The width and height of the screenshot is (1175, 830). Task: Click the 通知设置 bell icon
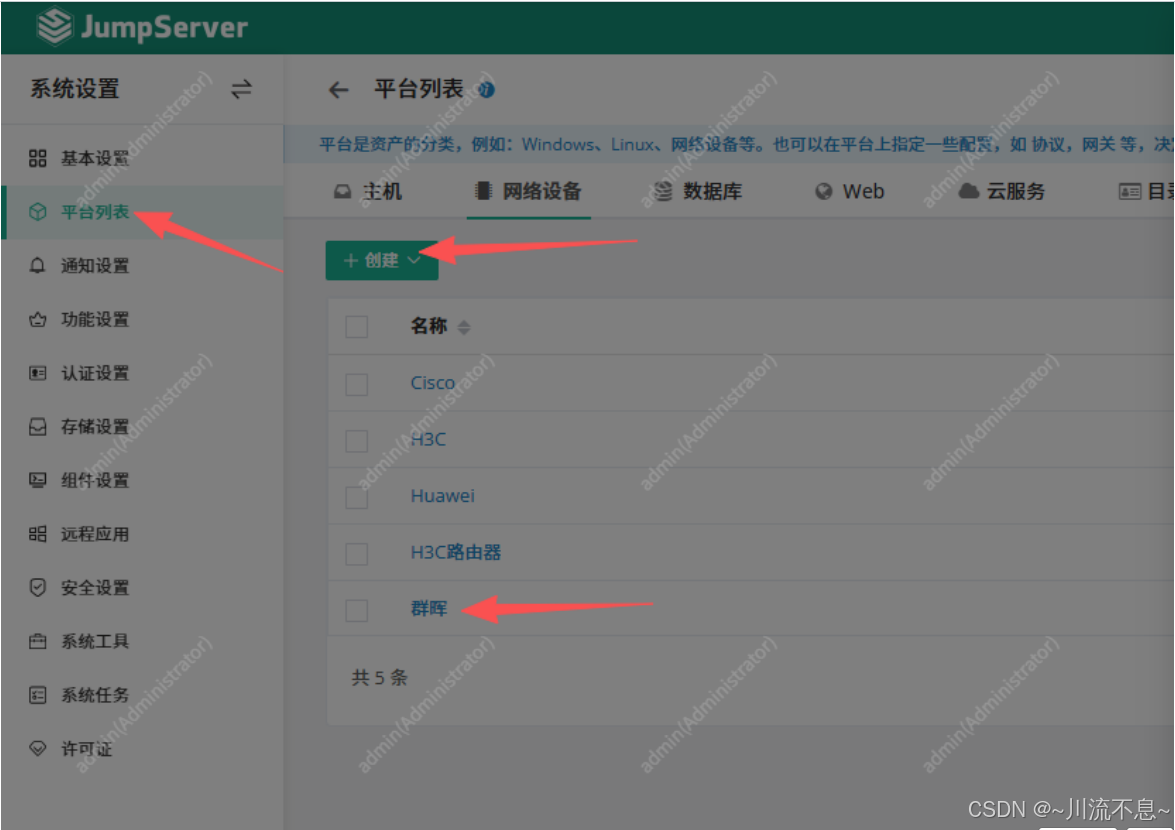pos(37,265)
